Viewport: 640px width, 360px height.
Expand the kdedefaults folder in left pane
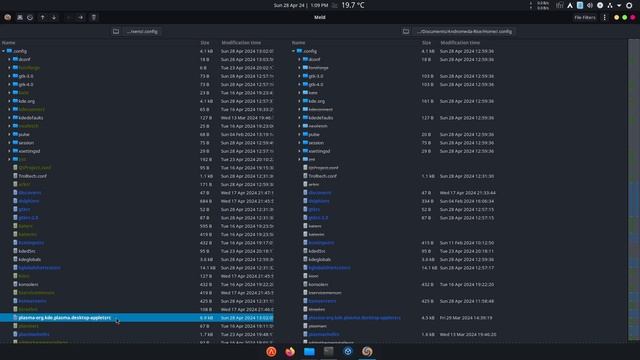(x=9, y=118)
